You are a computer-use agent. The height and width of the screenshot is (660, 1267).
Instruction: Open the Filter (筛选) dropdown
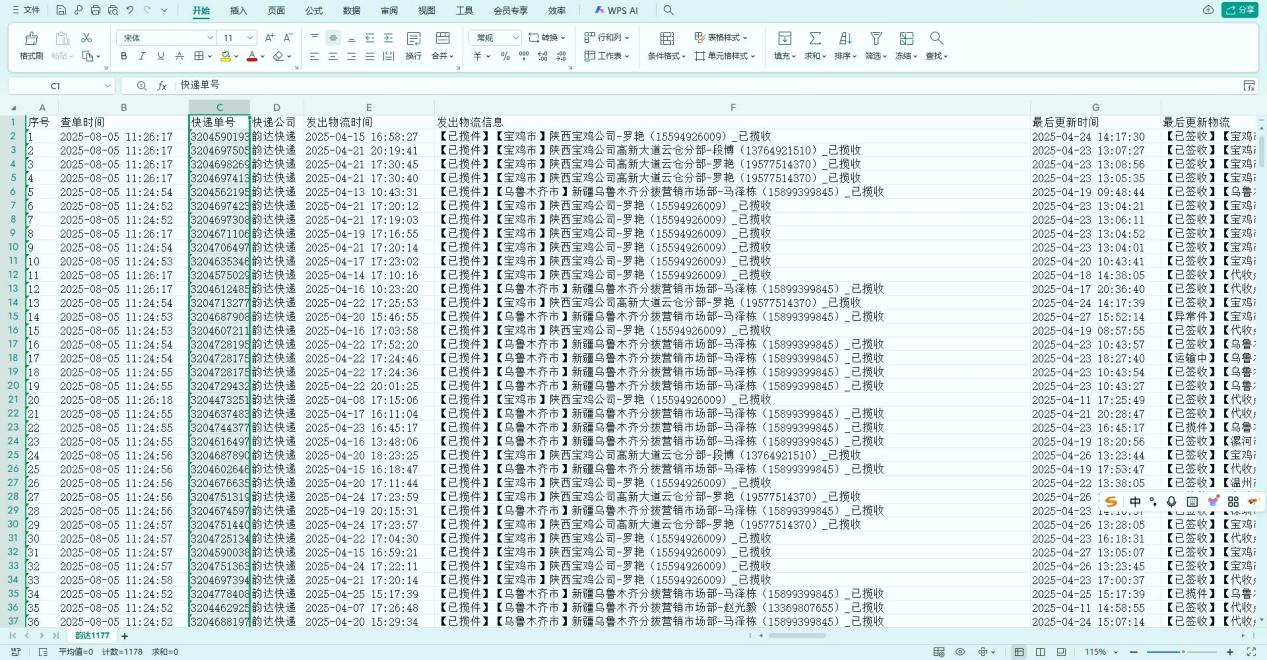click(x=876, y=46)
